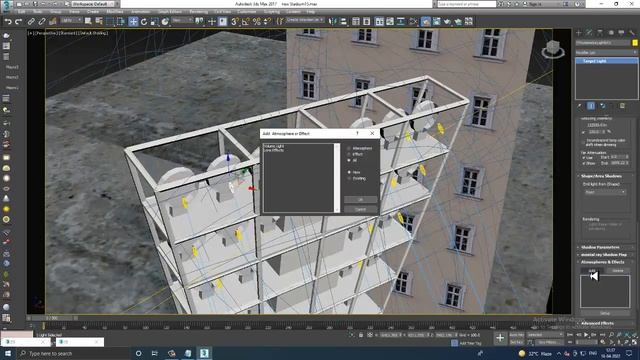Open the Animation menu

(x=140, y=12)
